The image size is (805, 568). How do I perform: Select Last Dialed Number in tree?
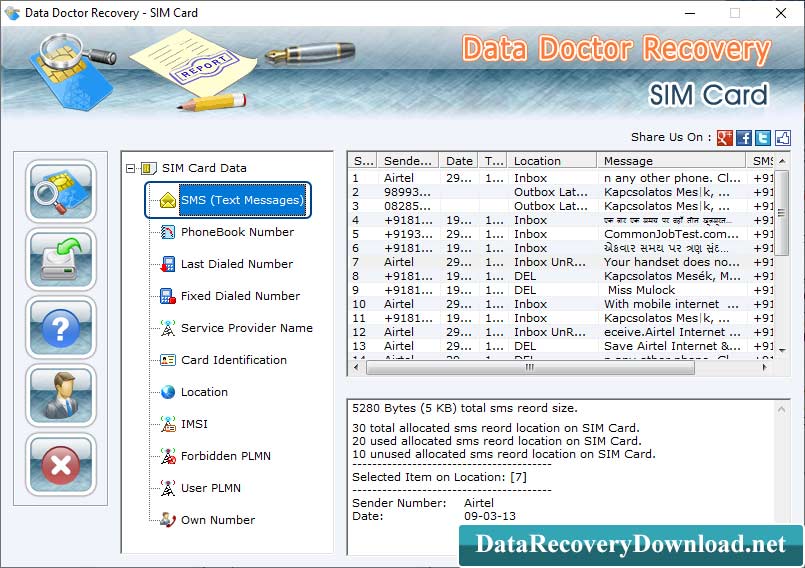(237, 264)
